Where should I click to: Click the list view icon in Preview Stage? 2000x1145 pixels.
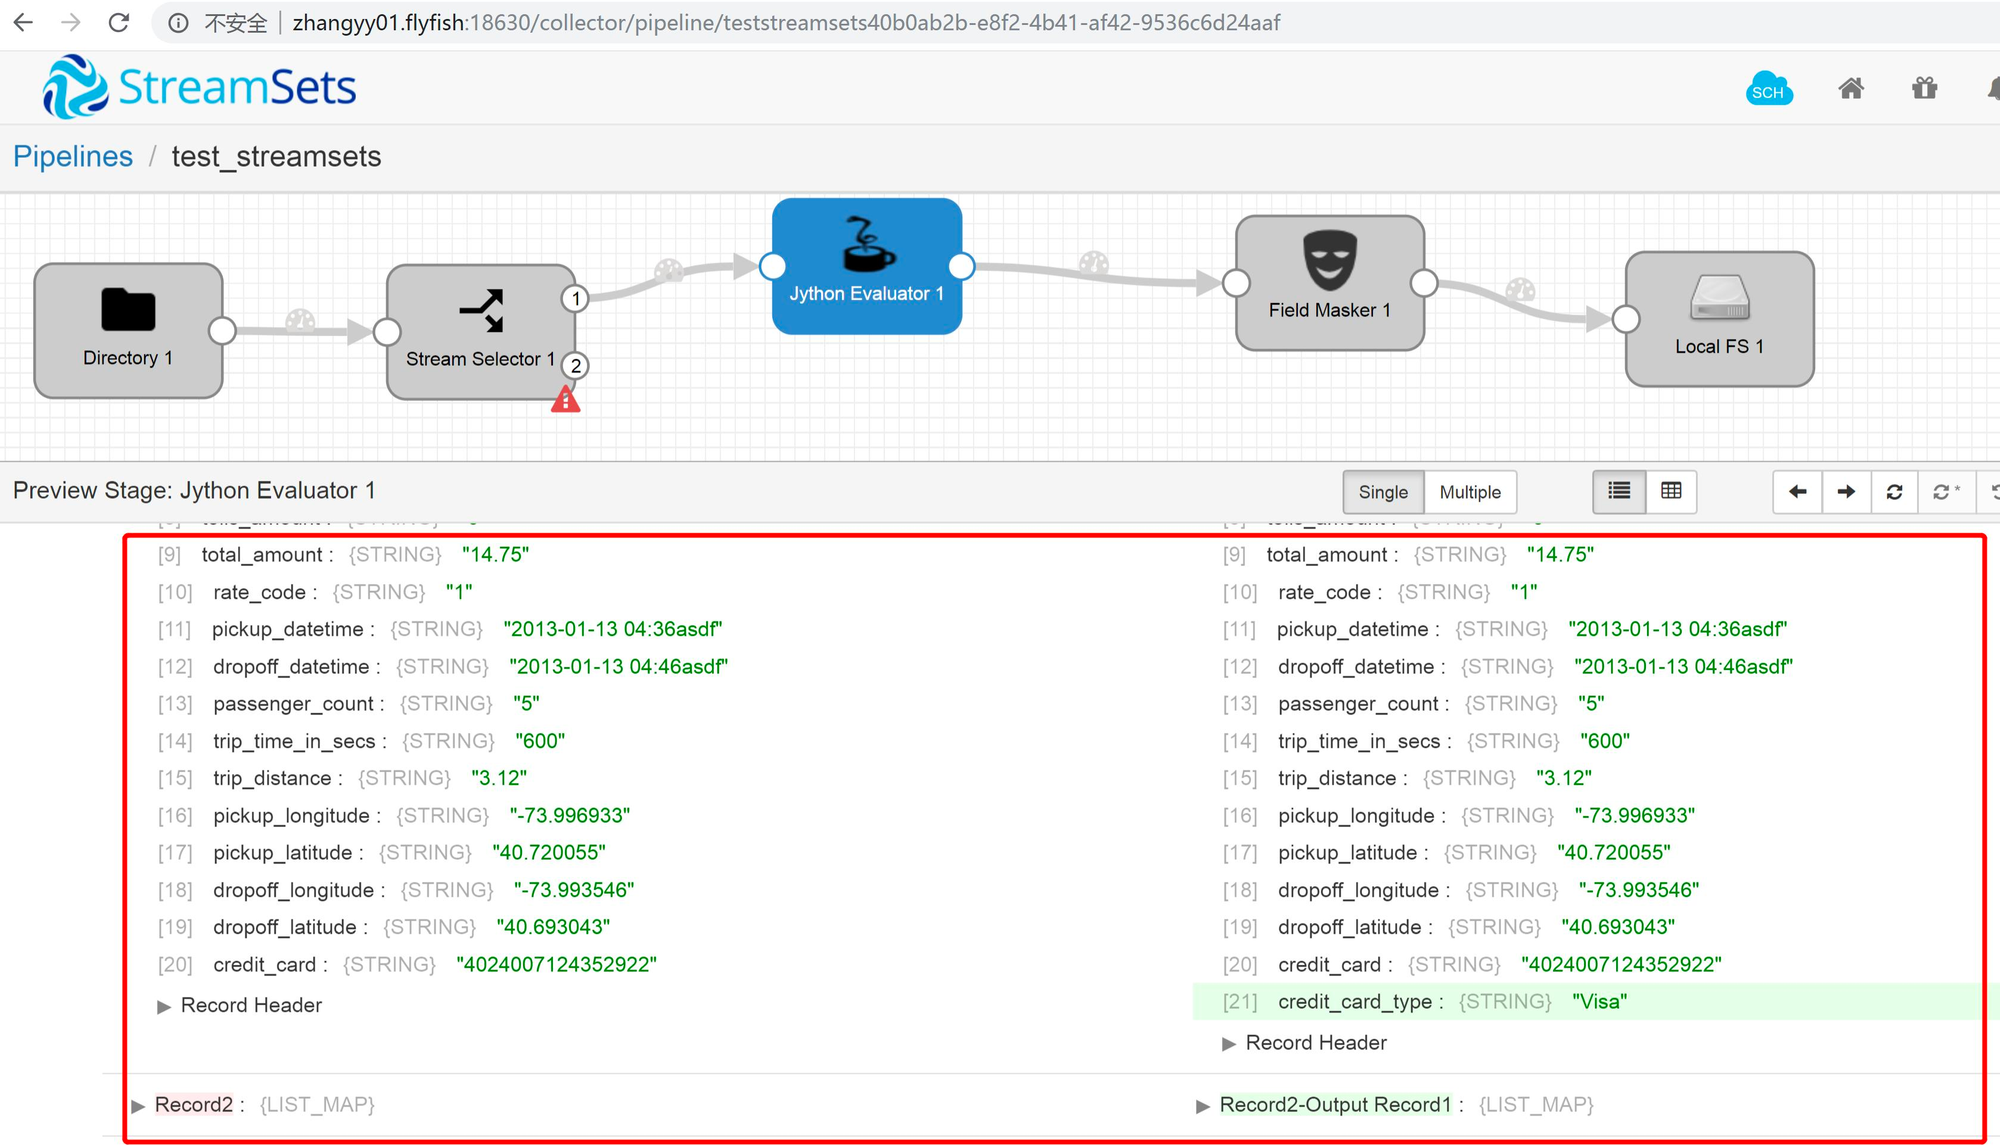(x=1620, y=490)
